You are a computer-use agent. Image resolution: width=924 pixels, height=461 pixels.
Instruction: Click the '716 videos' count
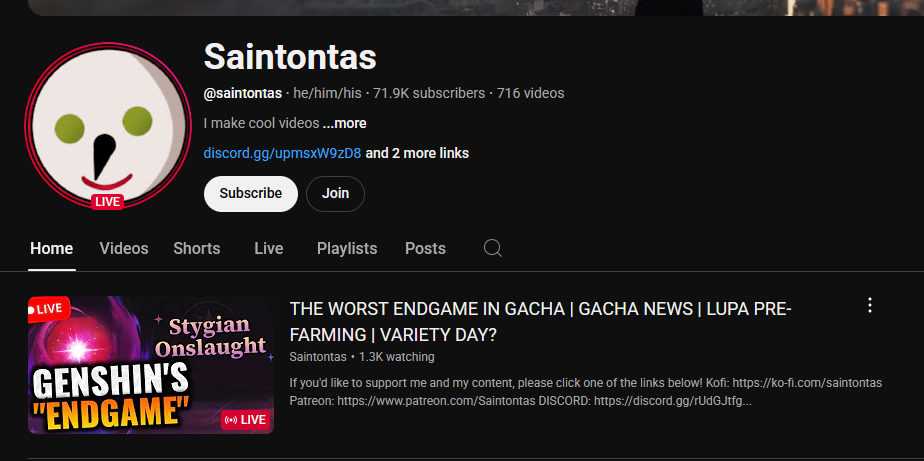point(530,93)
